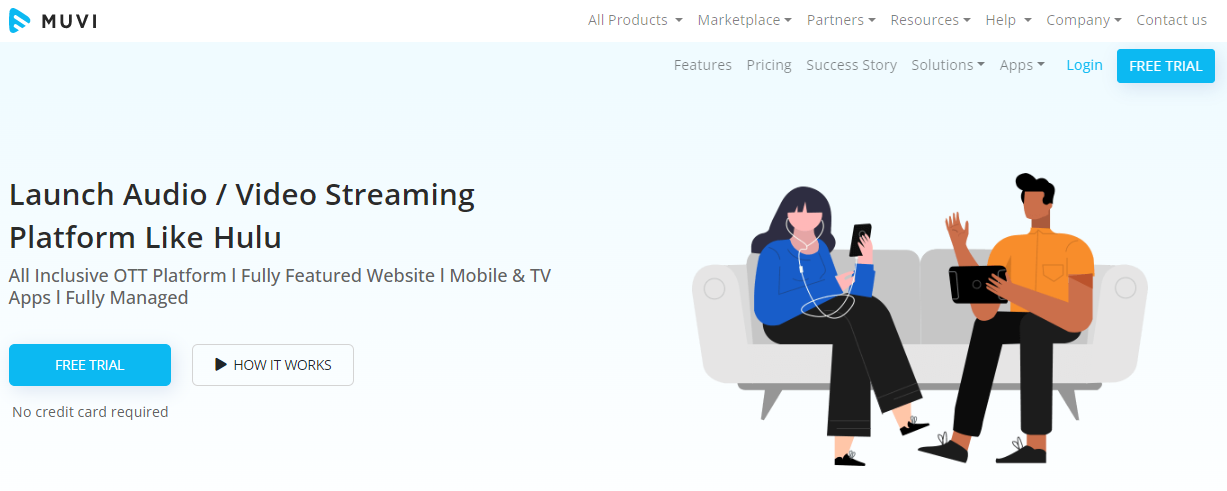
Task: Click the couch illustration with two people
Action: click(x=919, y=320)
